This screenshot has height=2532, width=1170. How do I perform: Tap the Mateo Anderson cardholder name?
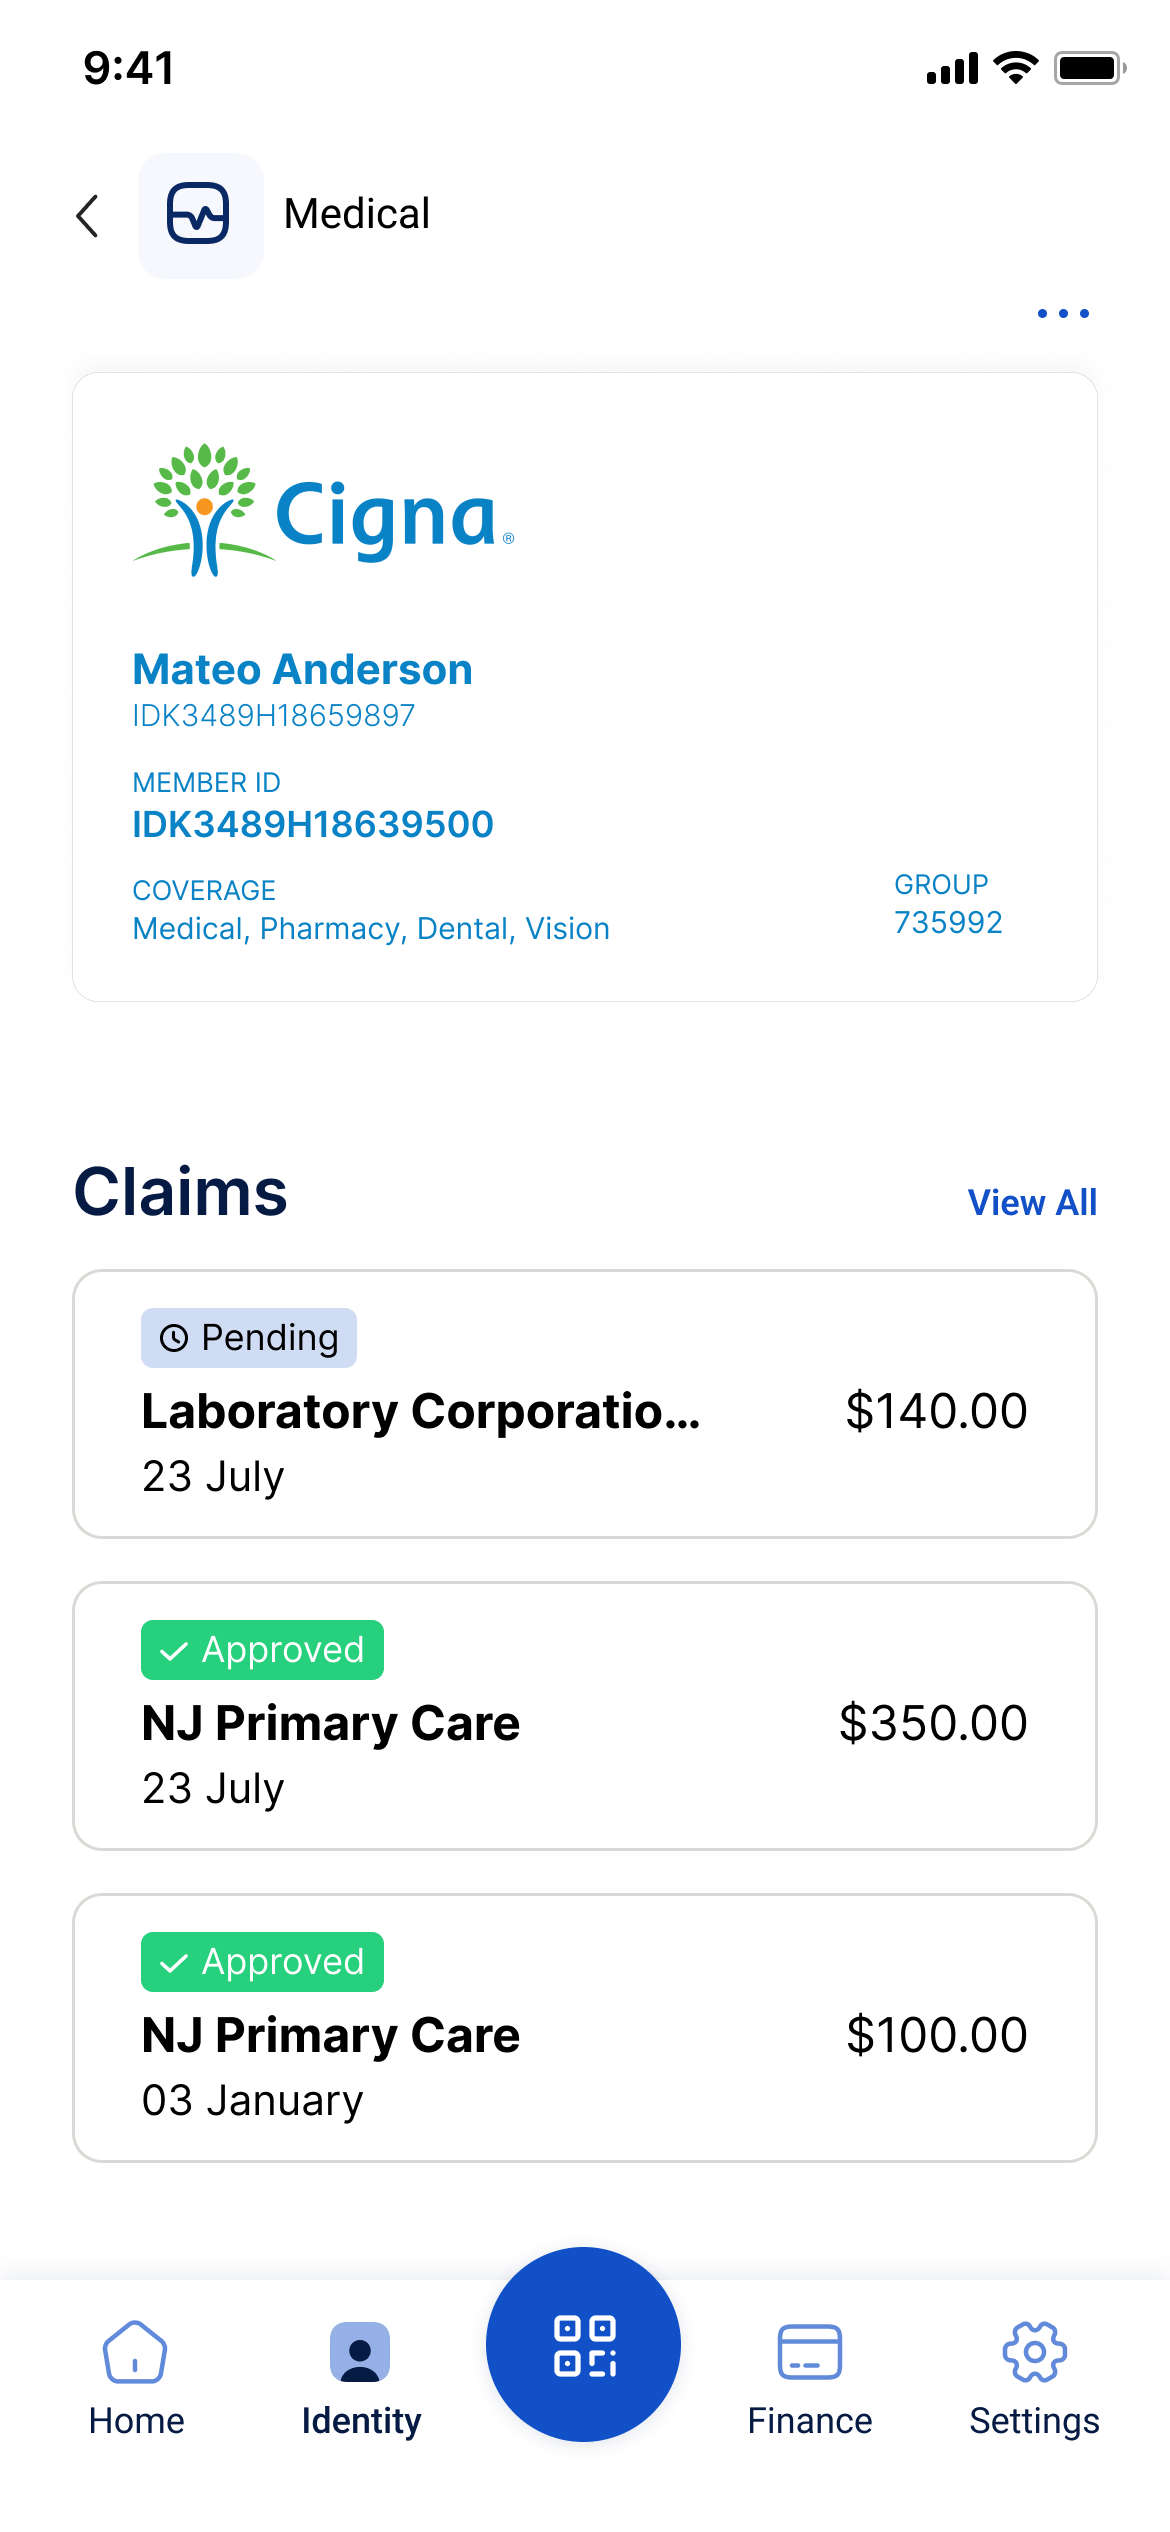pyautogui.click(x=302, y=670)
